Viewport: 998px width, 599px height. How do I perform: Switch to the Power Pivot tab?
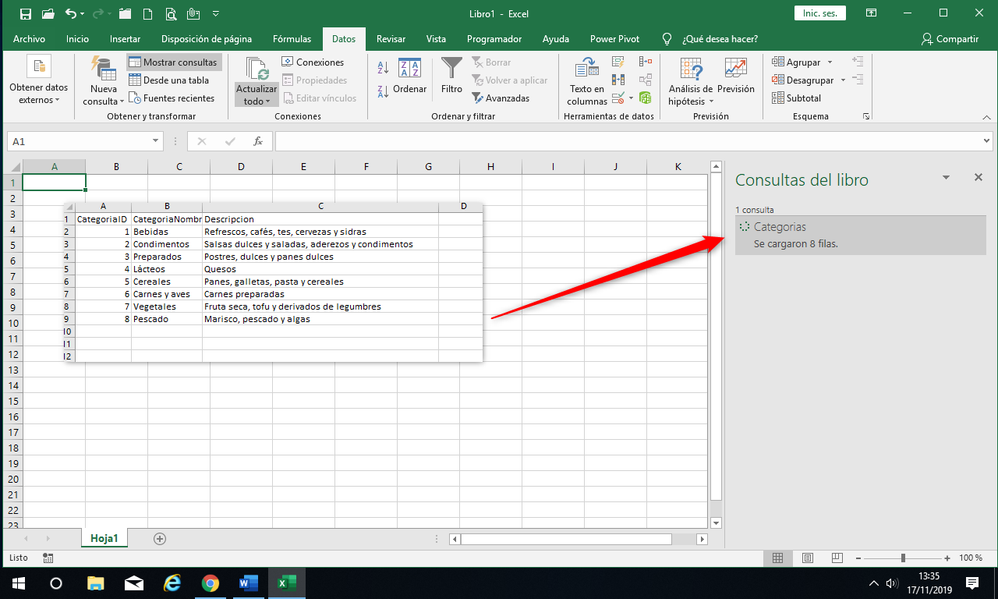(614, 39)
